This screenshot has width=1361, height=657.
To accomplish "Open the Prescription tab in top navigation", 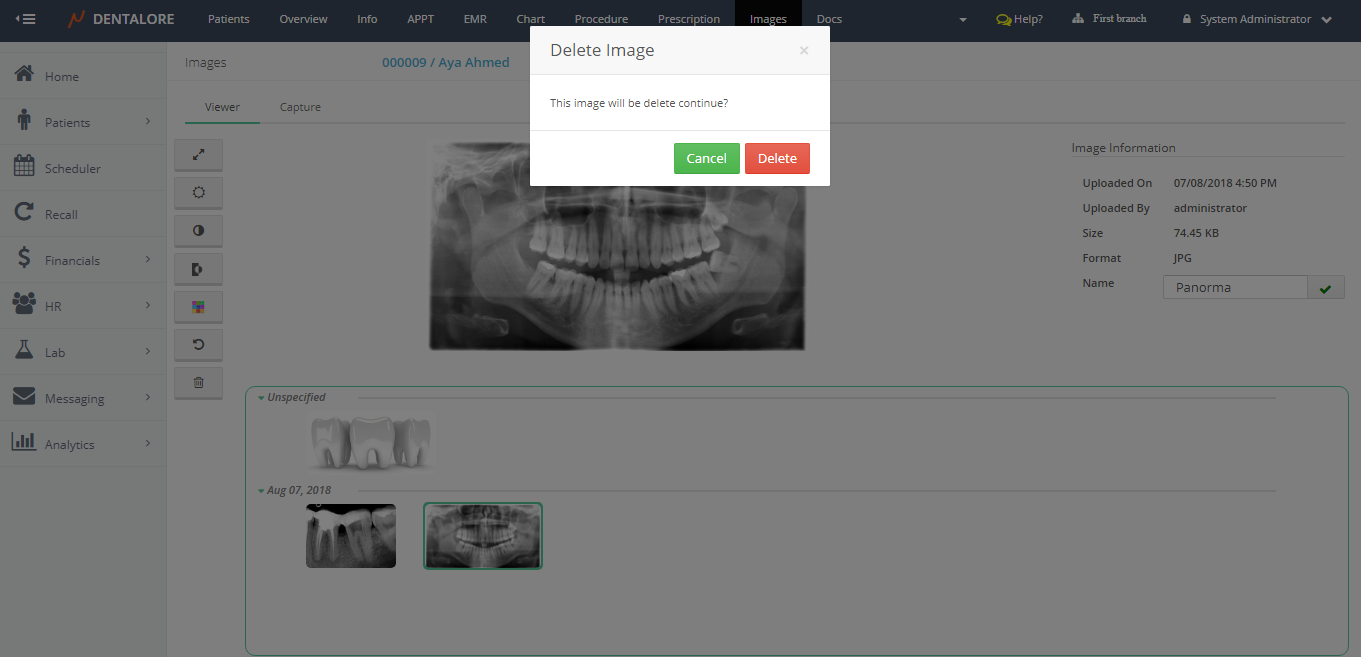I will [x=688, y=19].
